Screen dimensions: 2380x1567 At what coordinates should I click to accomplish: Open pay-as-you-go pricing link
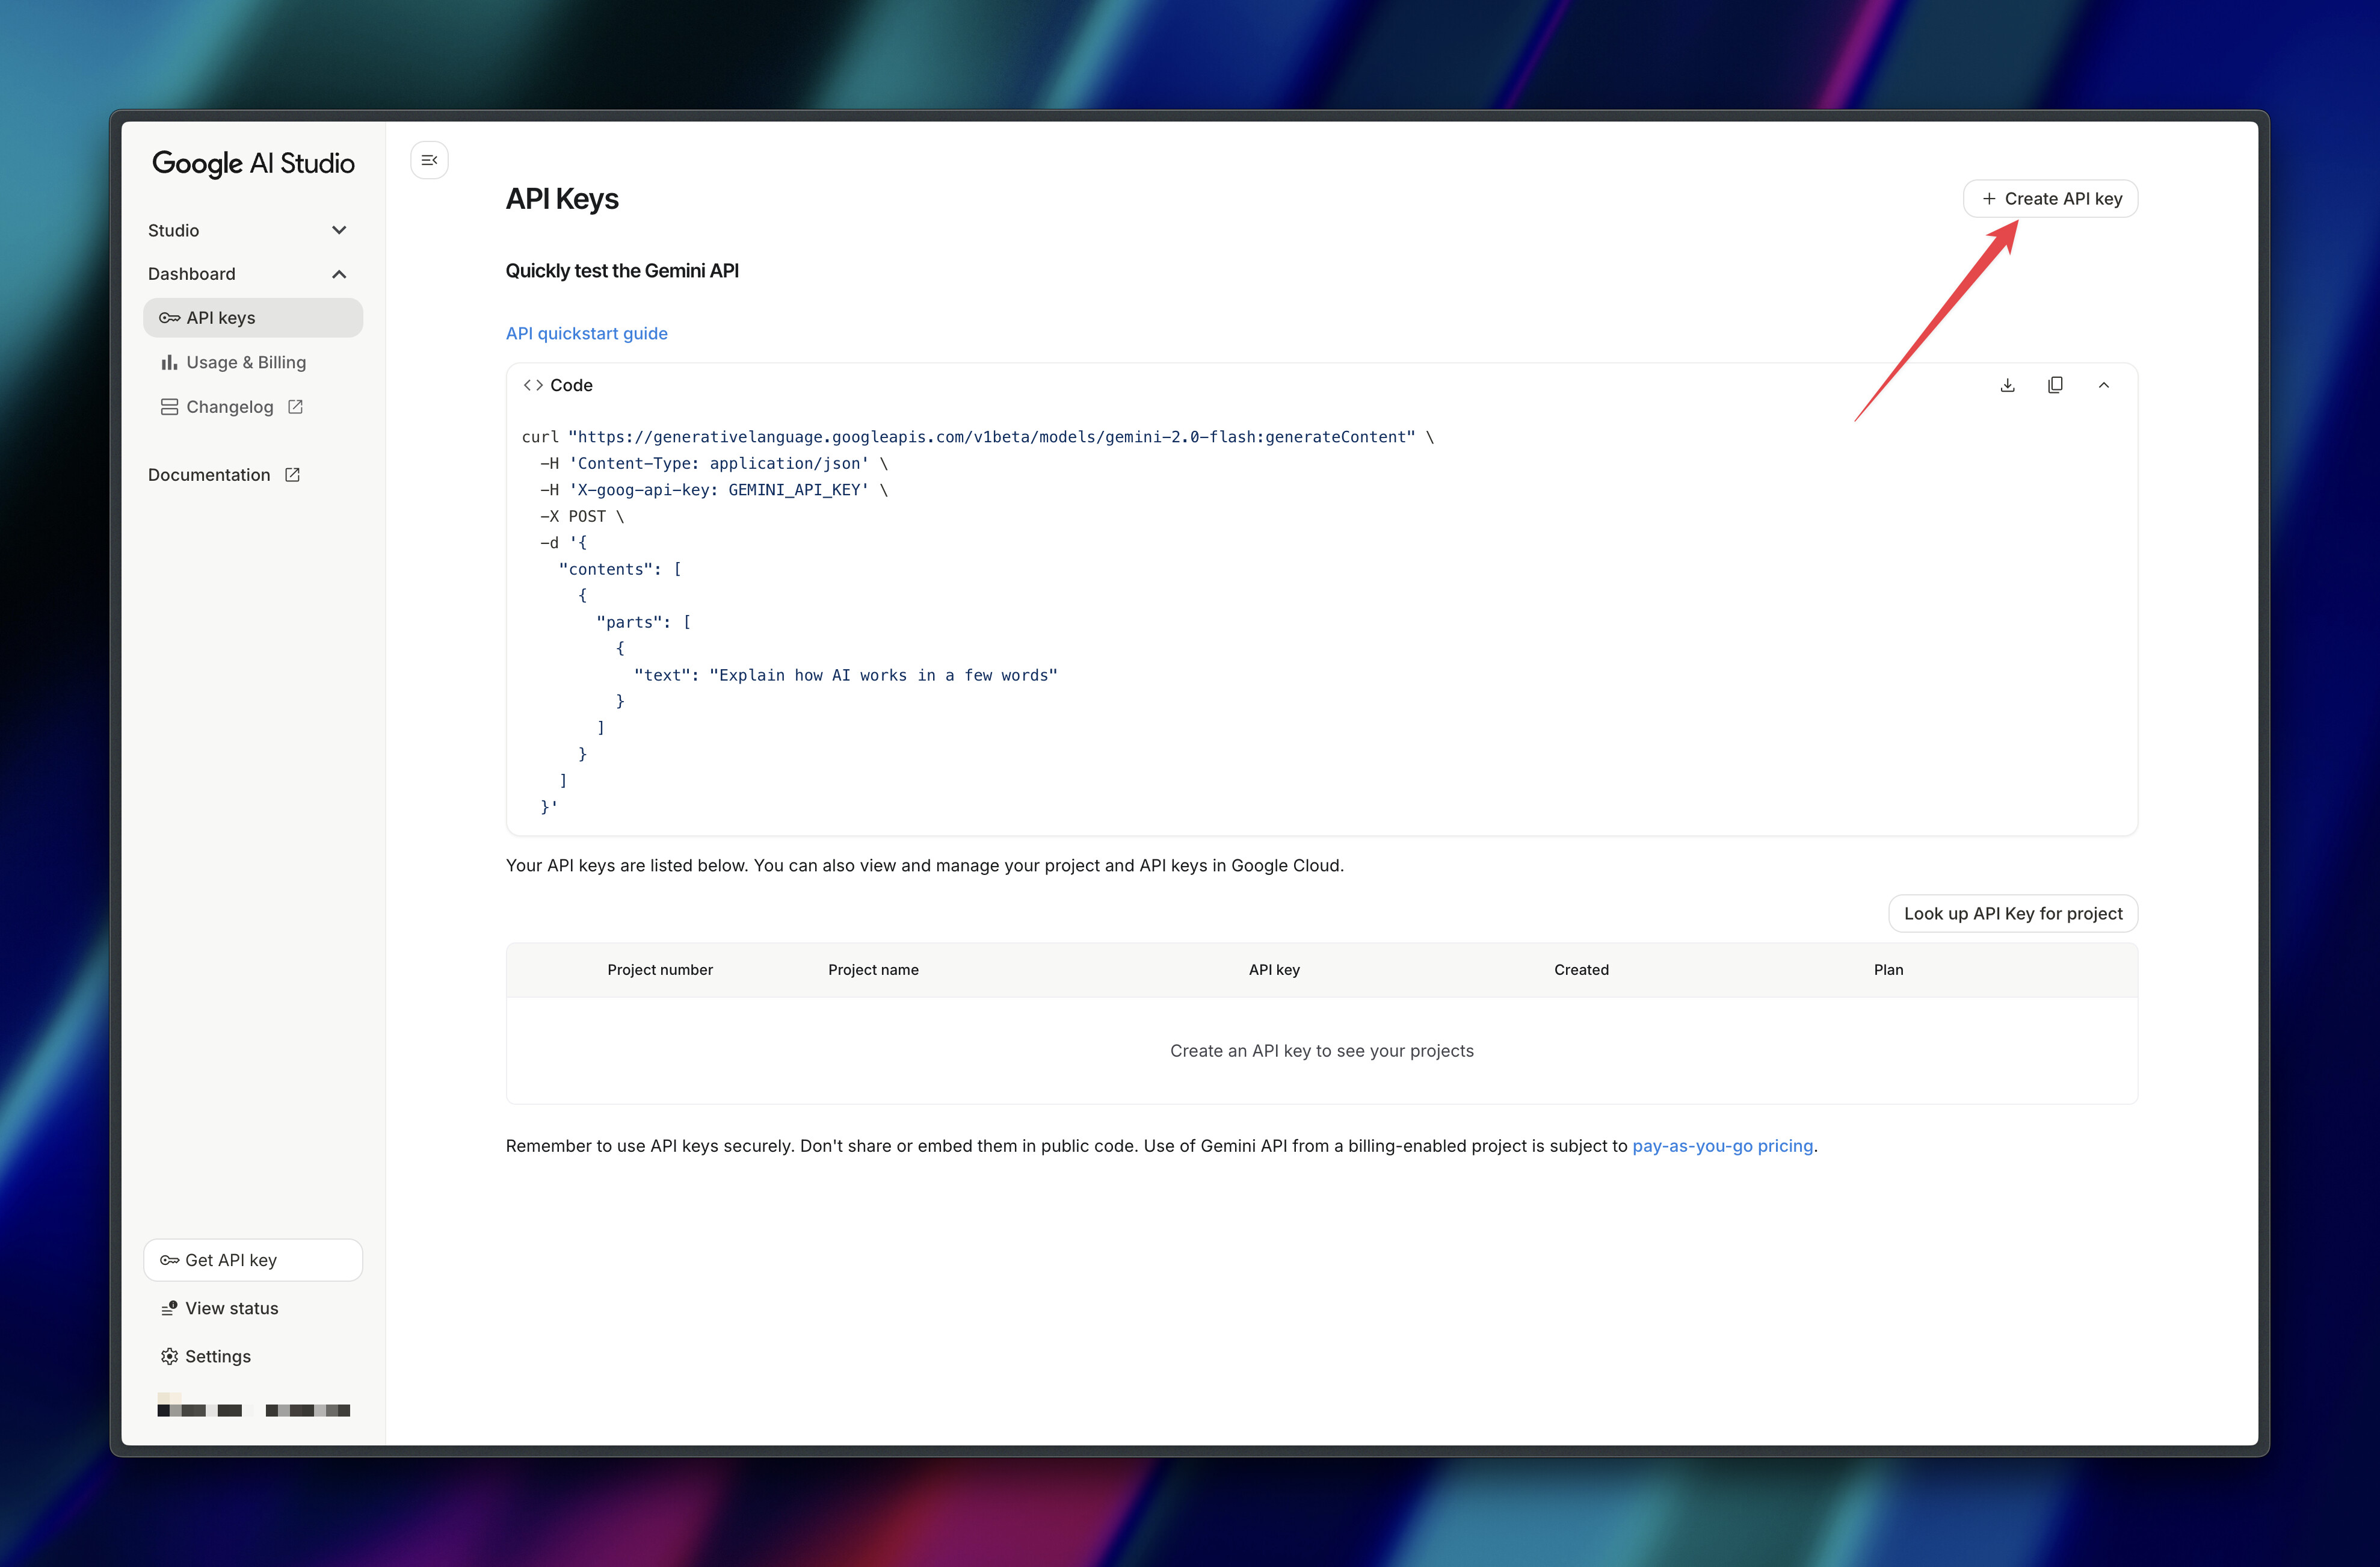point(1722,1146)
